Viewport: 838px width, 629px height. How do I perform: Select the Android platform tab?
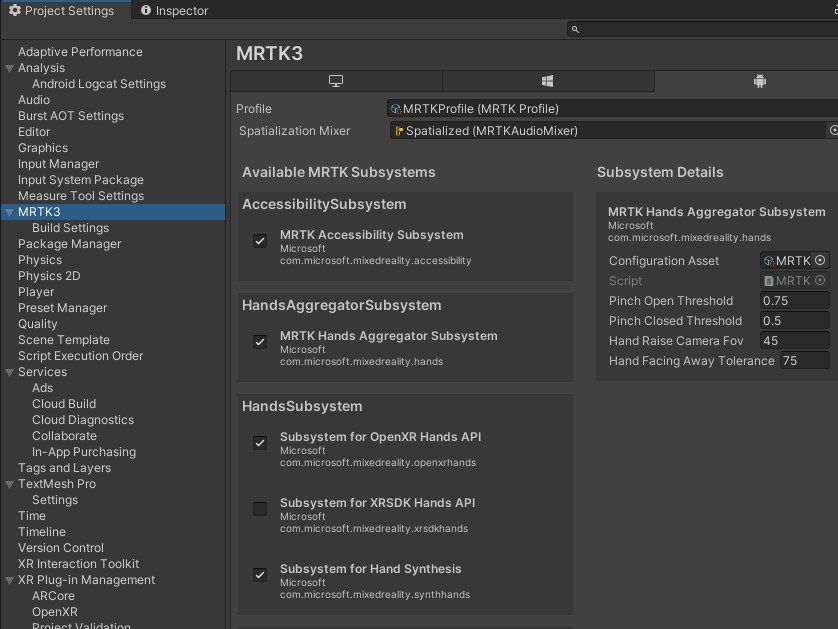(x=759, y=81)
